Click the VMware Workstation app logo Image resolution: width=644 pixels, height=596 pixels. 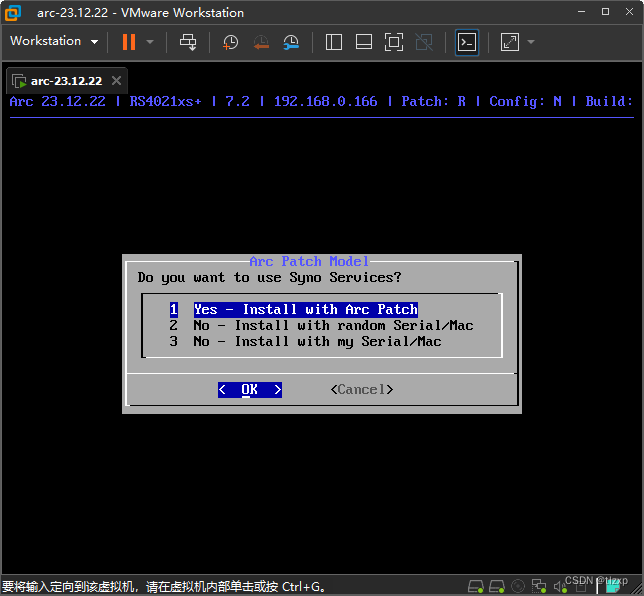(13, 13)
